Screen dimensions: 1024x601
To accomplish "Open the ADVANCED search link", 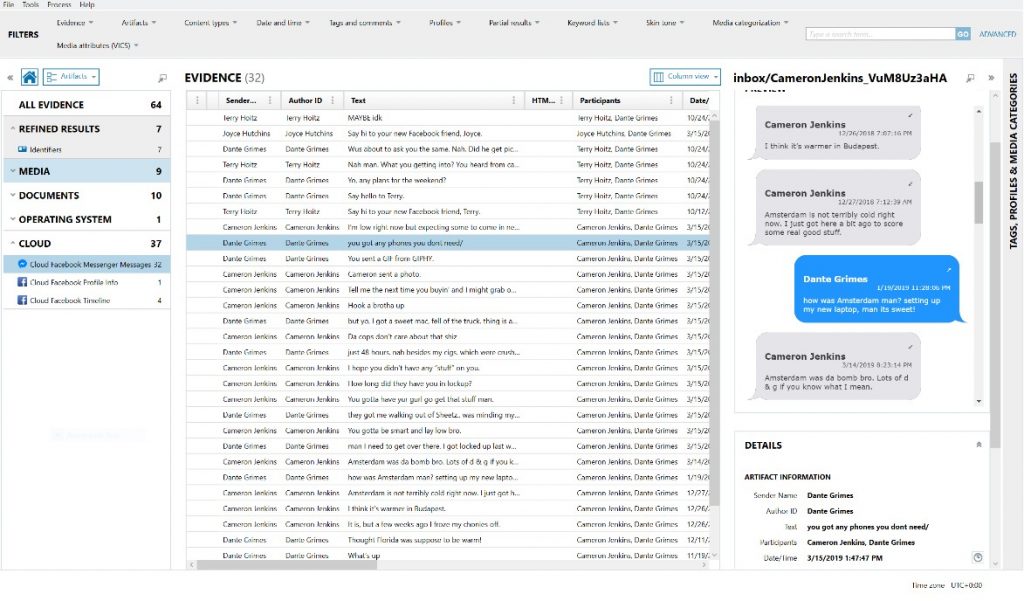I will point(997,34).
